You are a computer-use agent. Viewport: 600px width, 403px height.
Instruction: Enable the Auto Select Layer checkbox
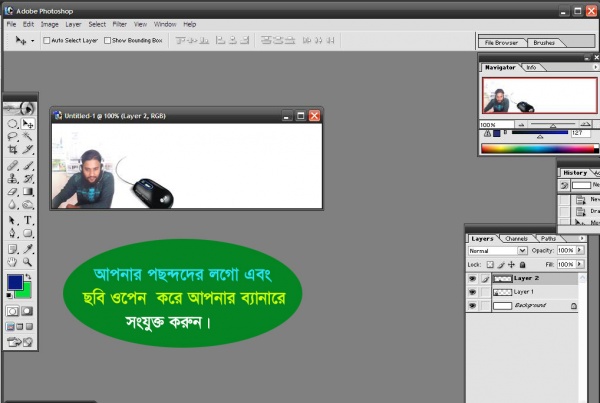tap(46, 41)
